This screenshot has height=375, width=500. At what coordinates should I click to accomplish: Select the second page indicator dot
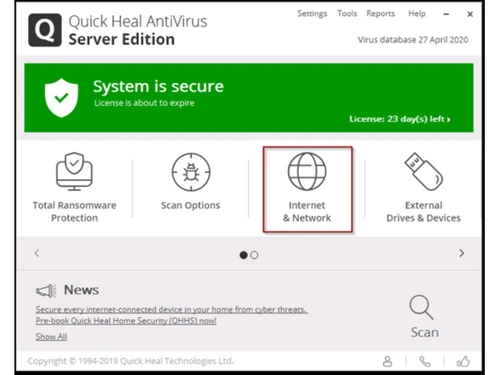[254, 255]
